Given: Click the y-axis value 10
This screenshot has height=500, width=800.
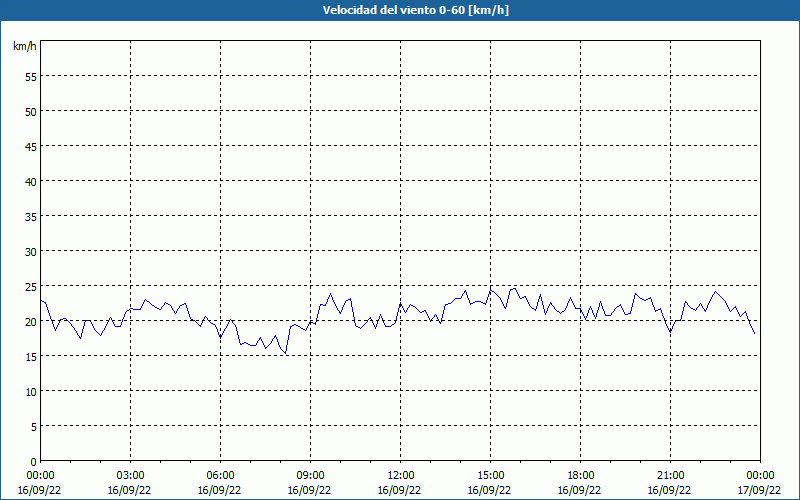Looking at the screenshot, I should (31, 392).
